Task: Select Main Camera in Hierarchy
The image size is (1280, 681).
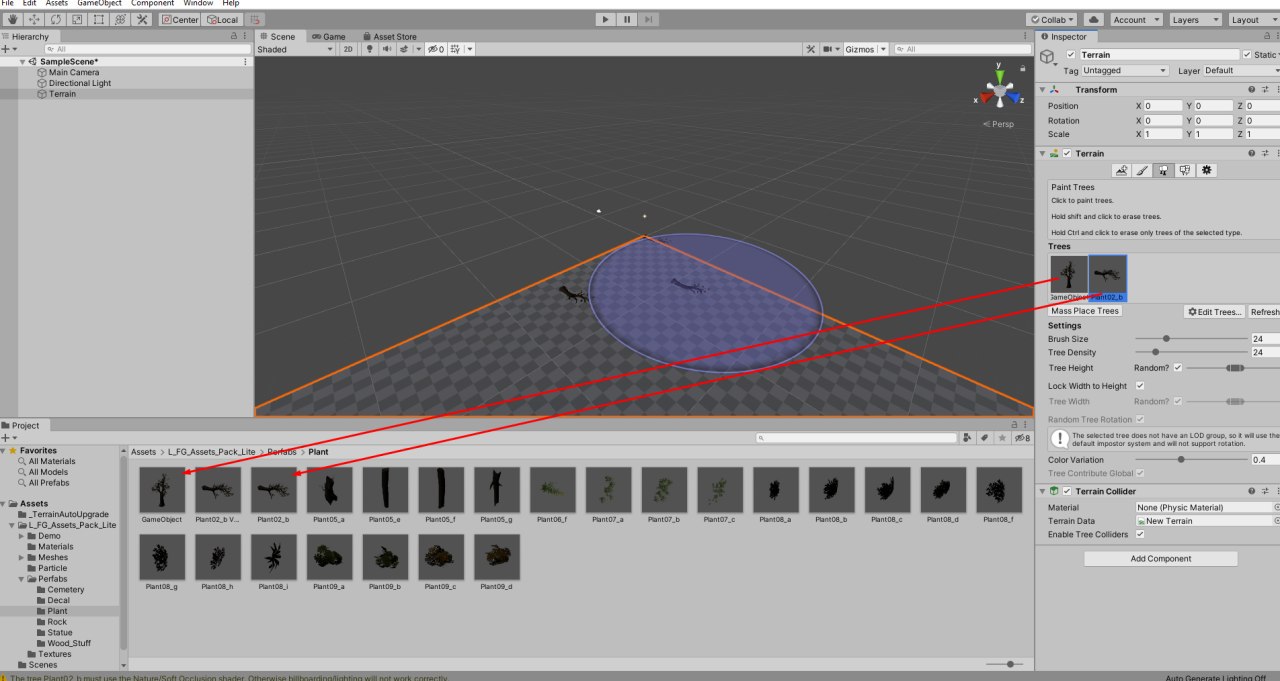Action: (73, 72)
